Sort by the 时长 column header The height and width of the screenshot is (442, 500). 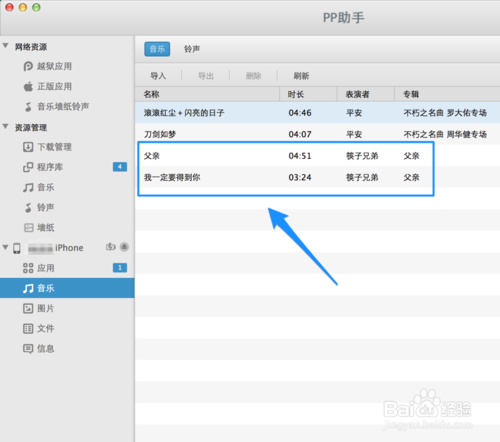pyautogui.click(x=308, y=94)
